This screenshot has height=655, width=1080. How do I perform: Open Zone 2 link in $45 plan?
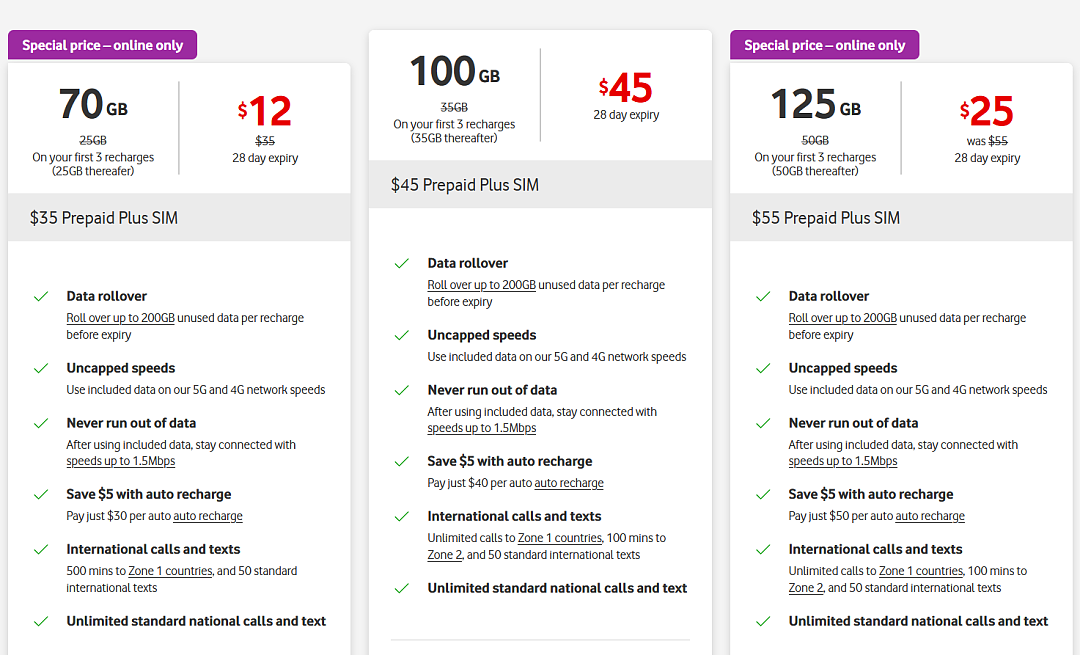click(444, 555)
